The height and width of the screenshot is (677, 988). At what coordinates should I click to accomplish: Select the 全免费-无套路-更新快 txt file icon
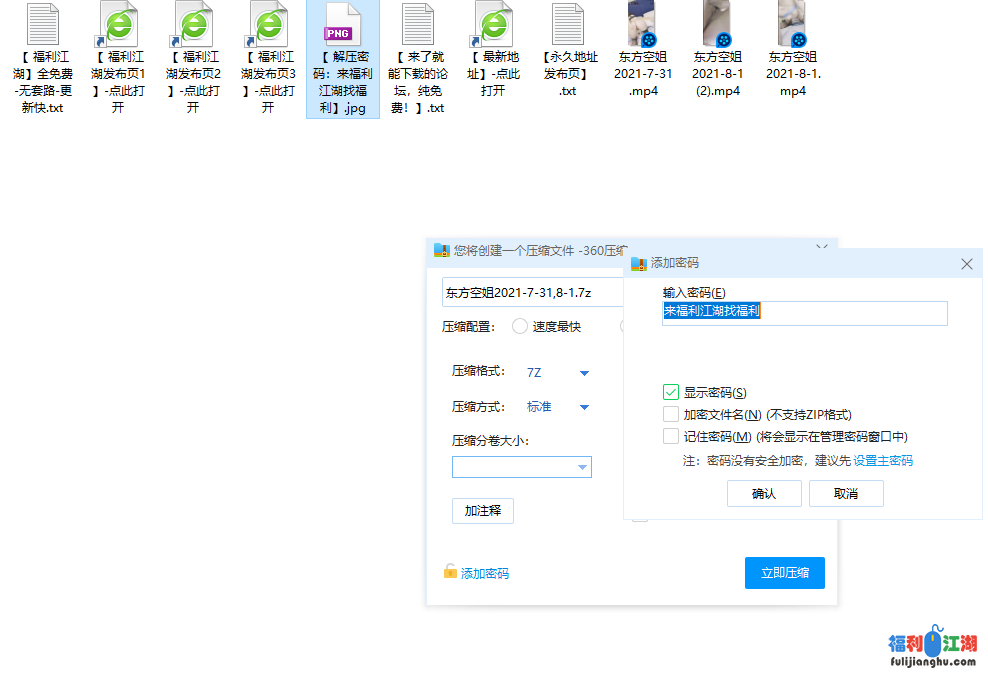[42, 27]
